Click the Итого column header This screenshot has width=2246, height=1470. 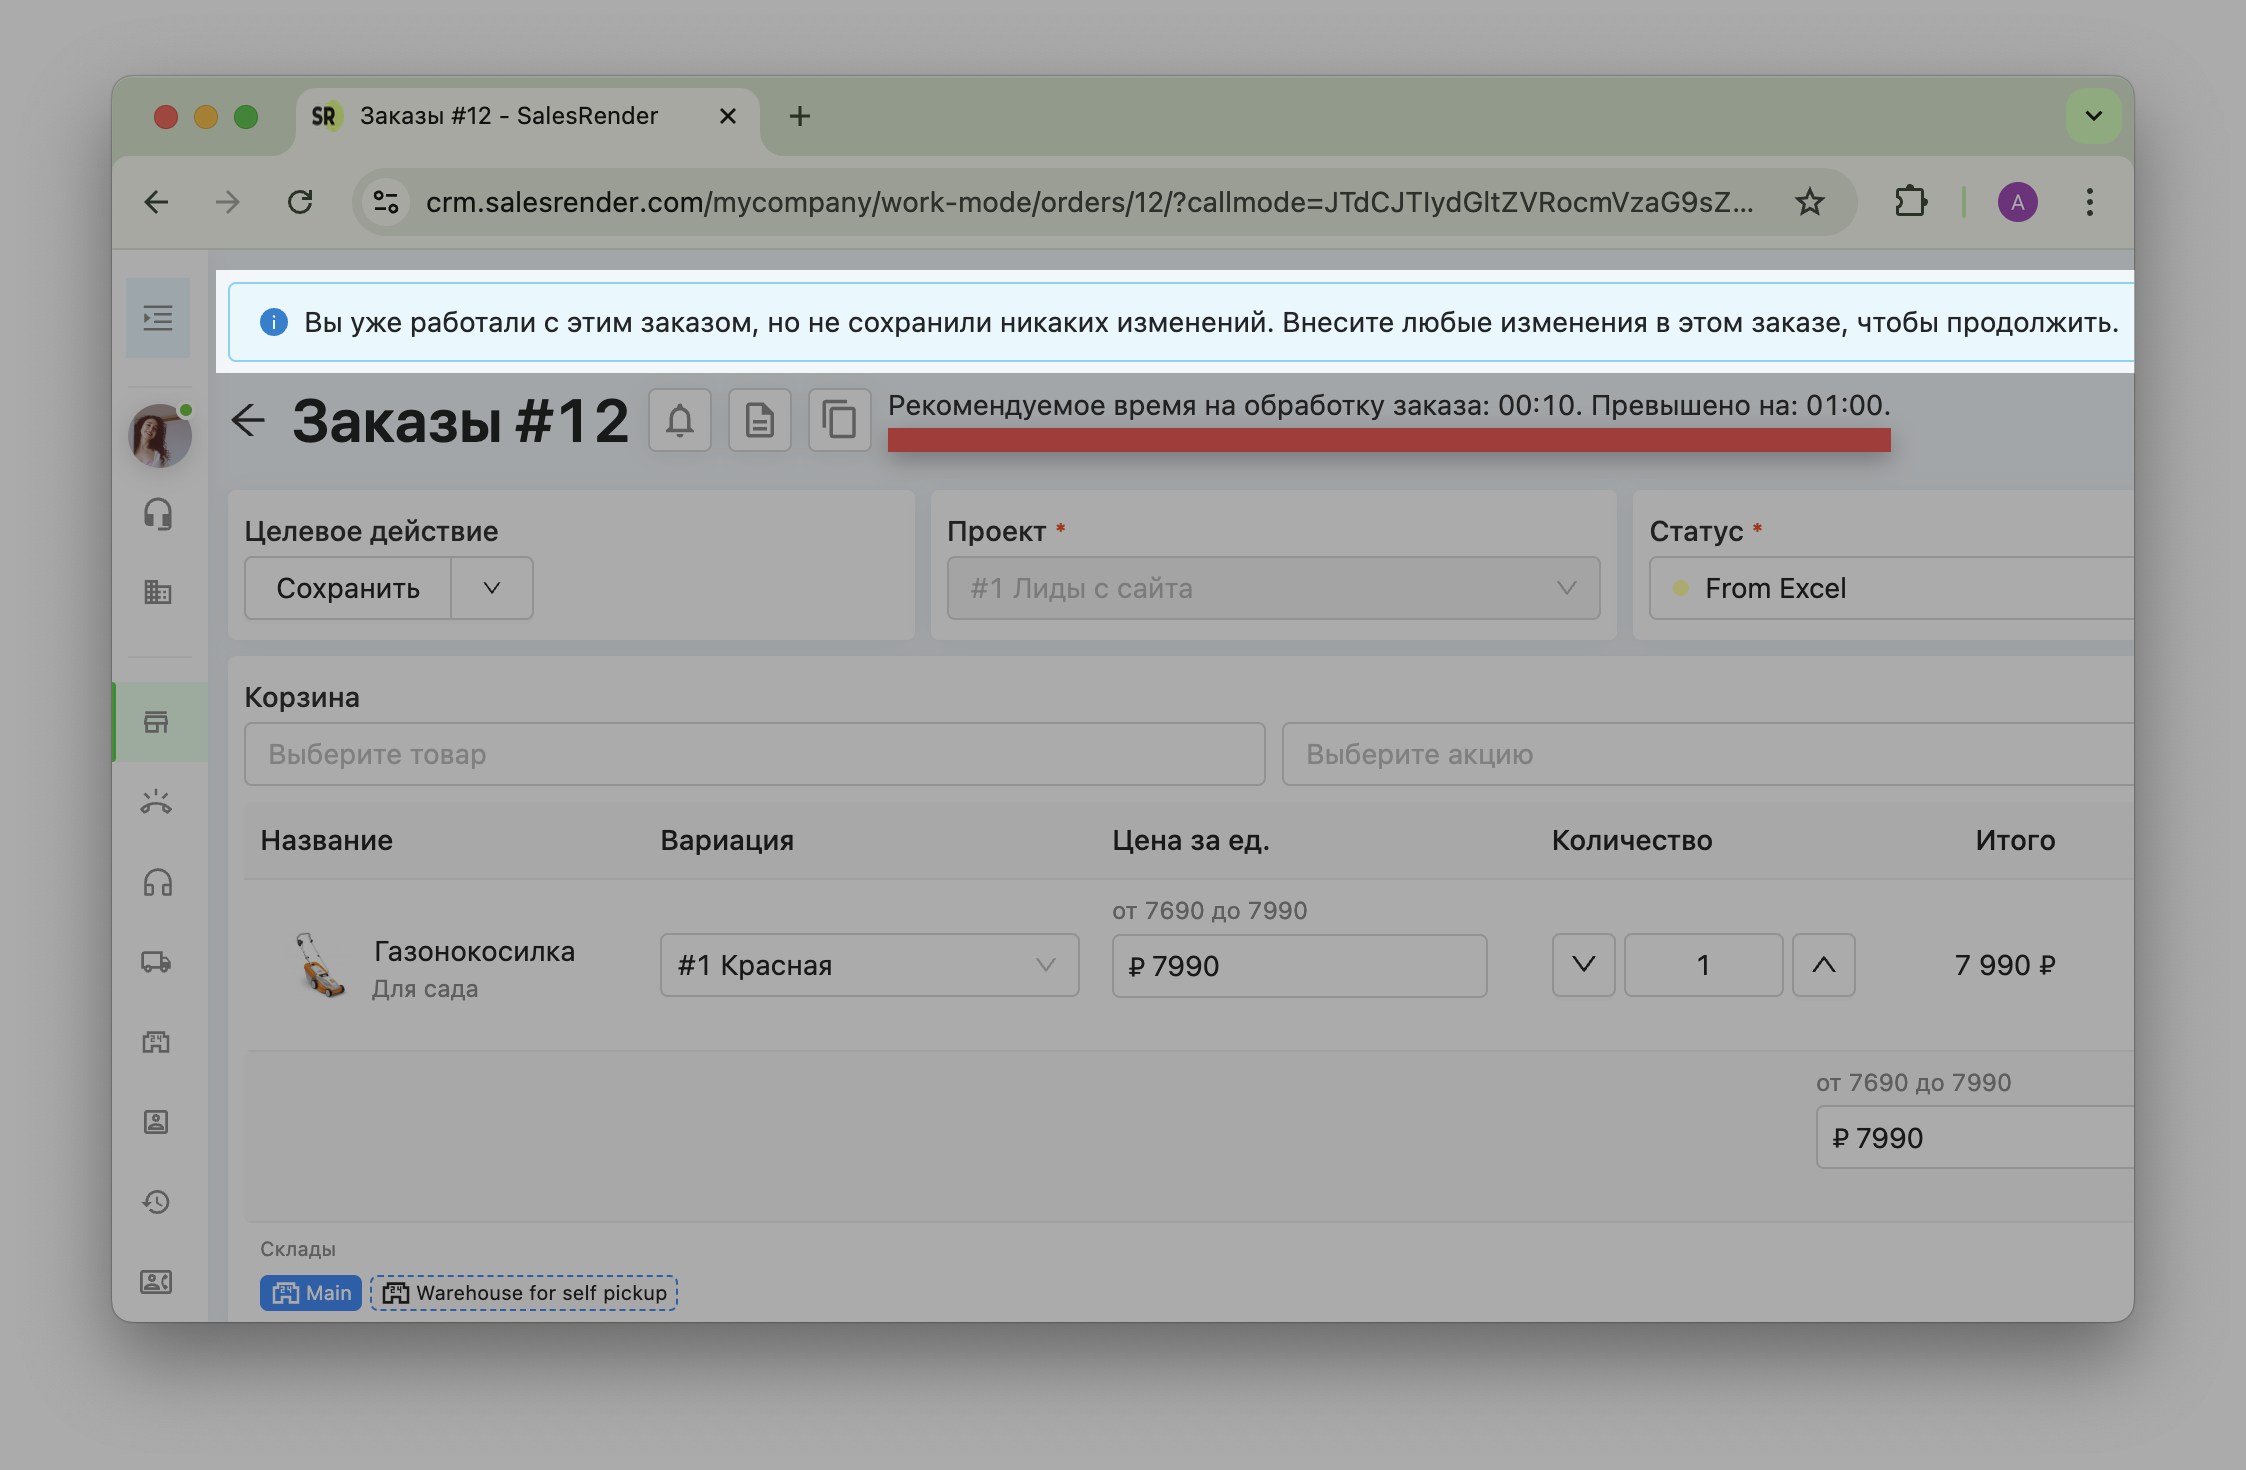pos(2015,840)
